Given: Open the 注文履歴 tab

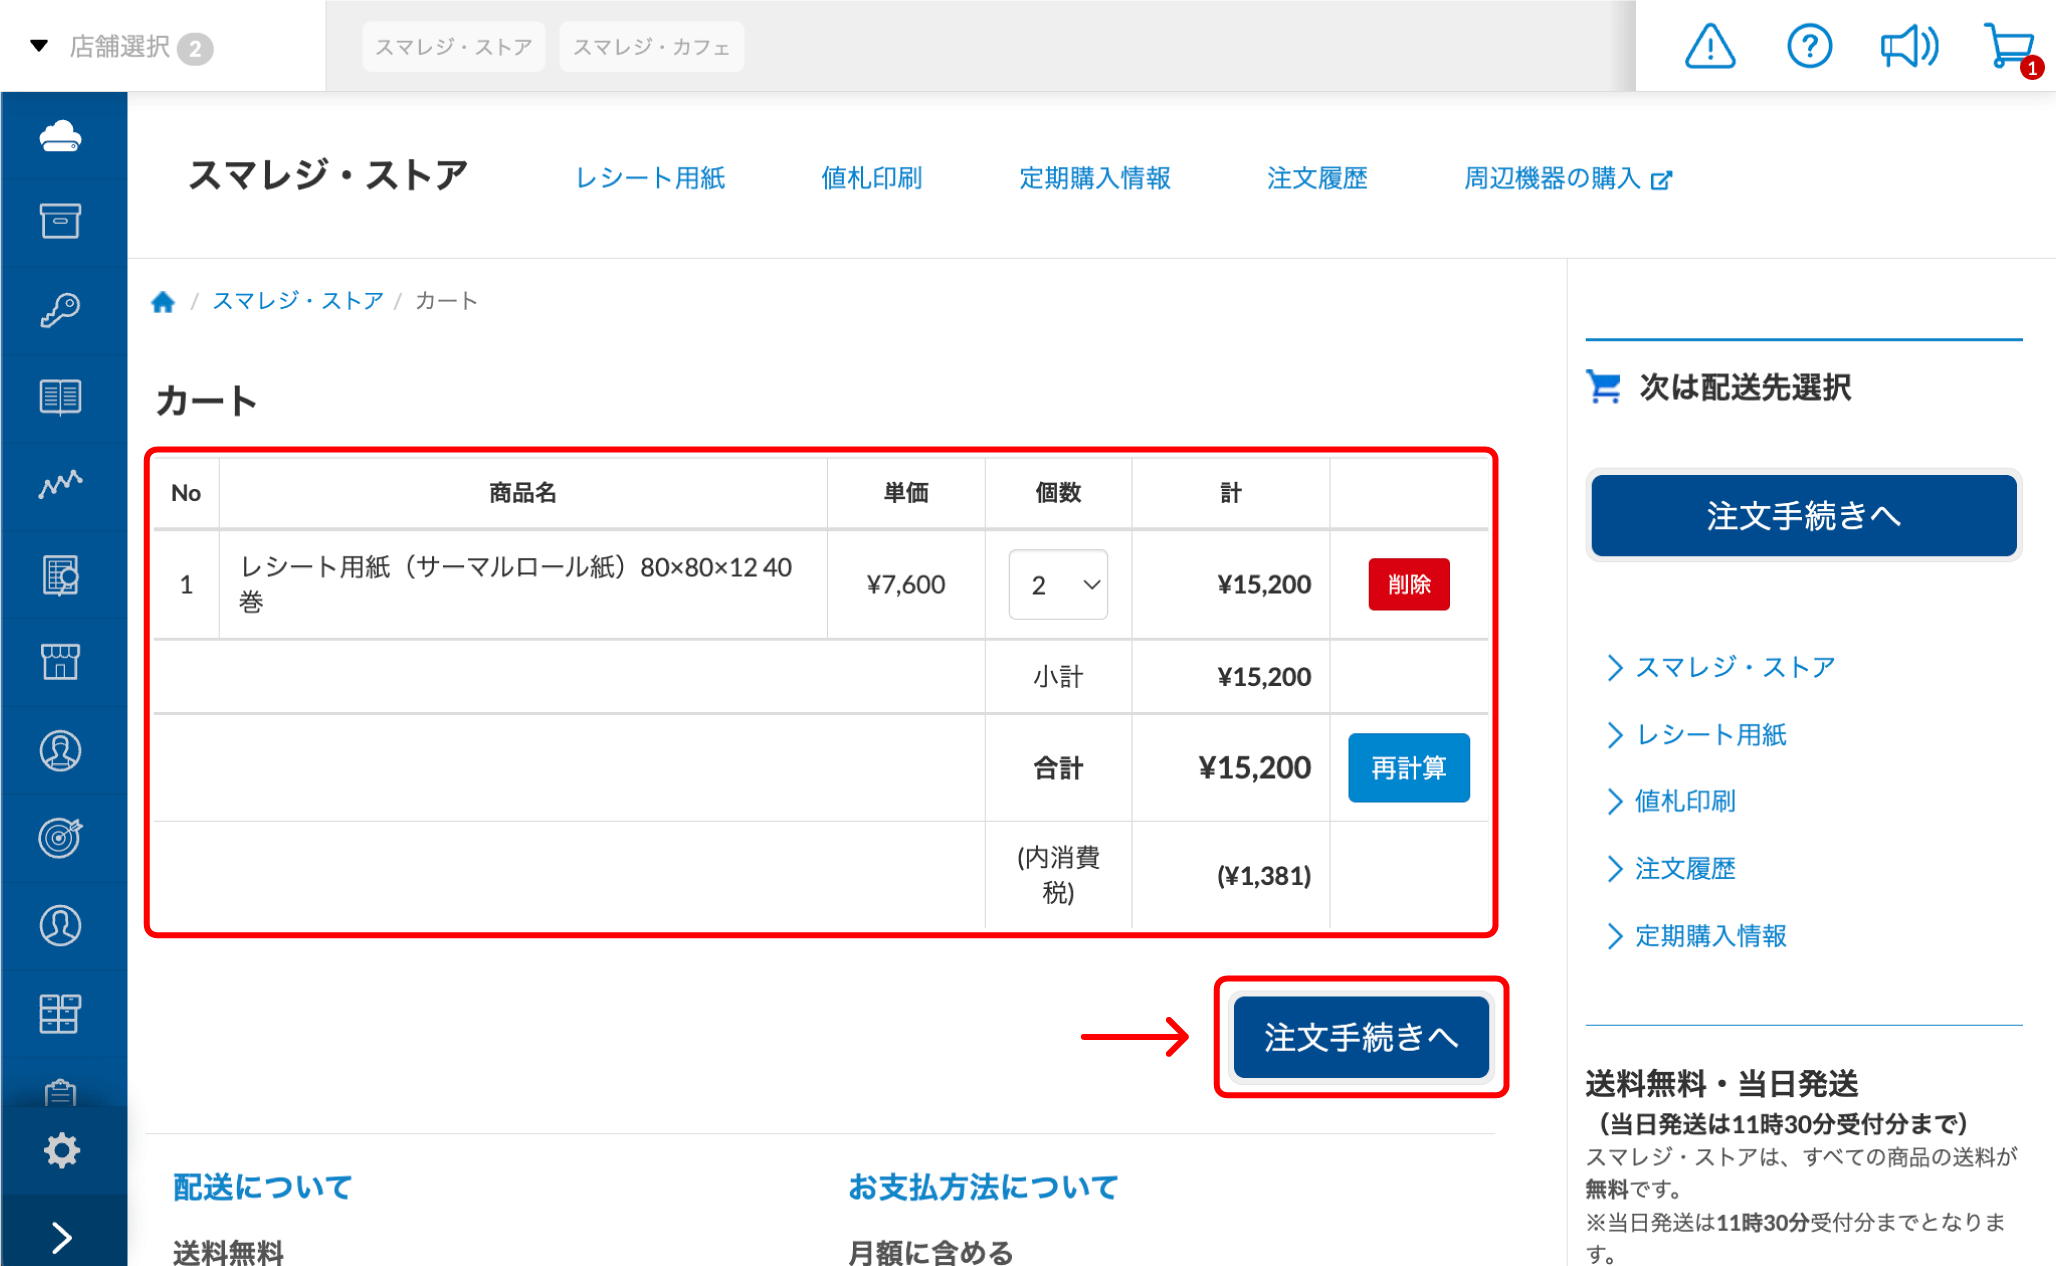Looking at the screenshot, I should click(x=1317, y=178).
